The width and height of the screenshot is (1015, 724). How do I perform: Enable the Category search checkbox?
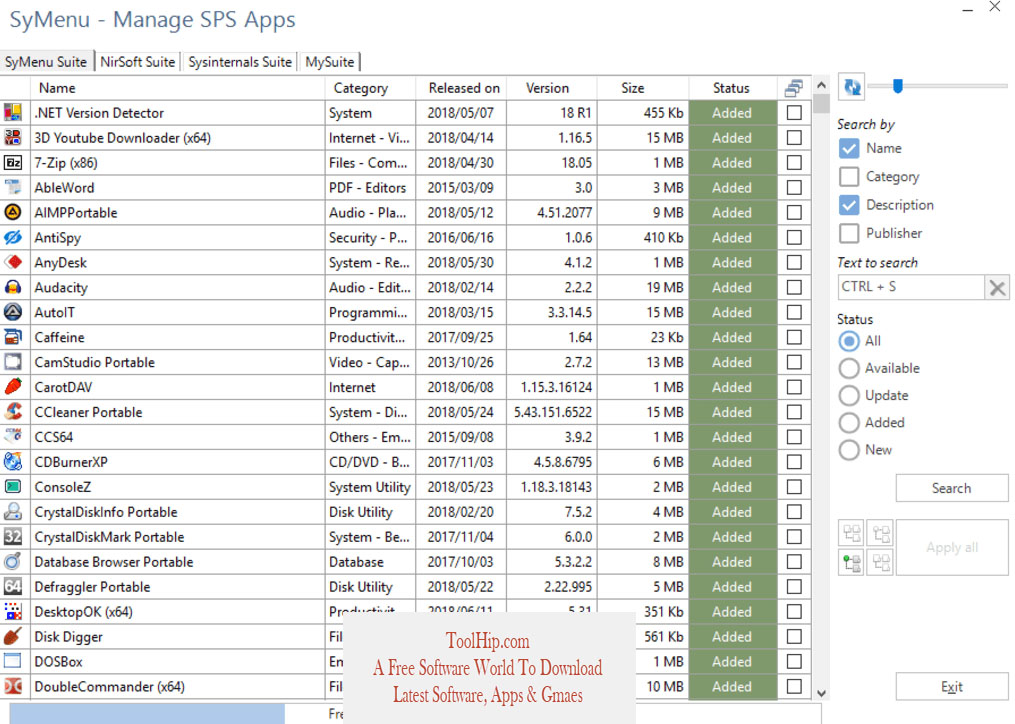pyautogui.click(x=849, y=177)
